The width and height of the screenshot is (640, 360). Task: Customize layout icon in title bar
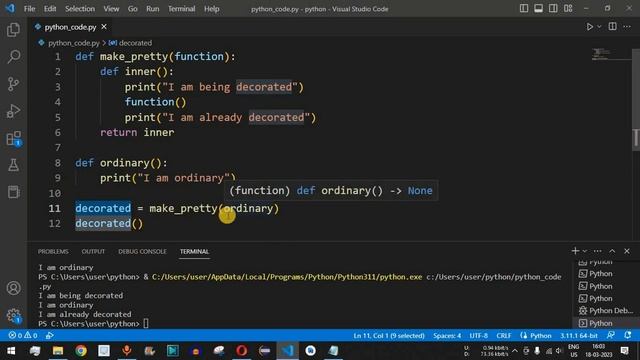coord(568,9)
